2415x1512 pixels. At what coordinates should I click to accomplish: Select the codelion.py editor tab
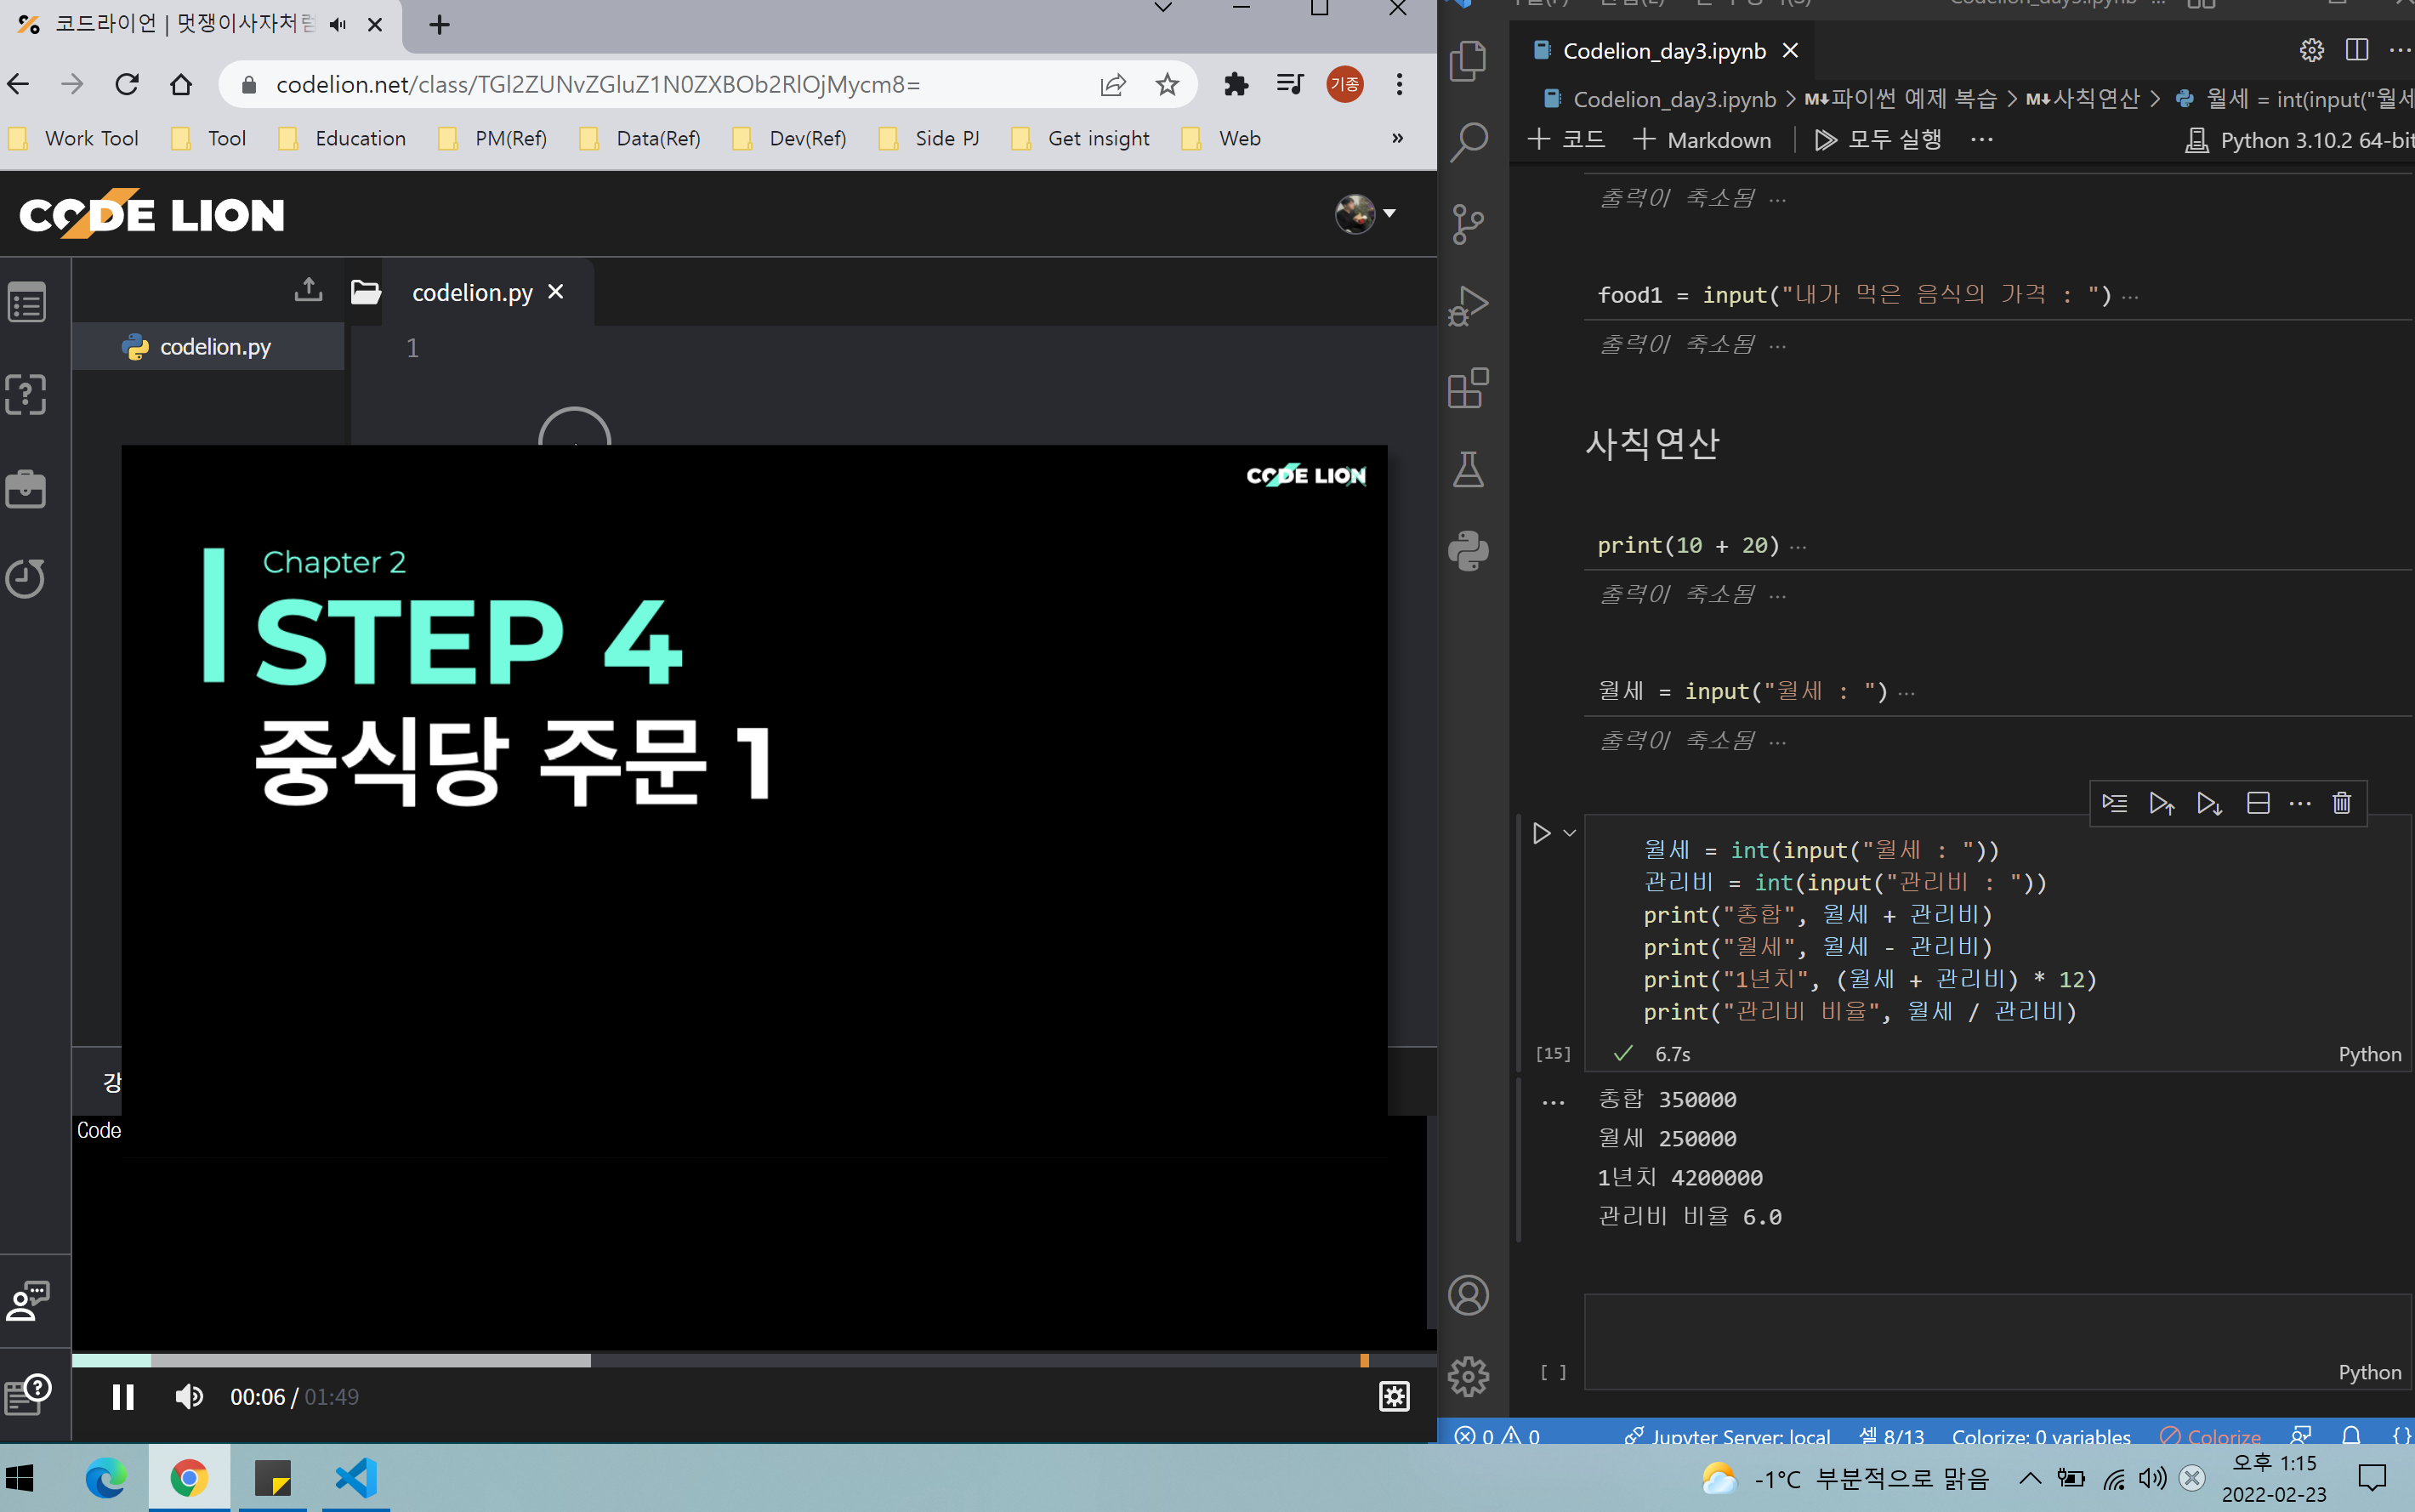(472, 292)
